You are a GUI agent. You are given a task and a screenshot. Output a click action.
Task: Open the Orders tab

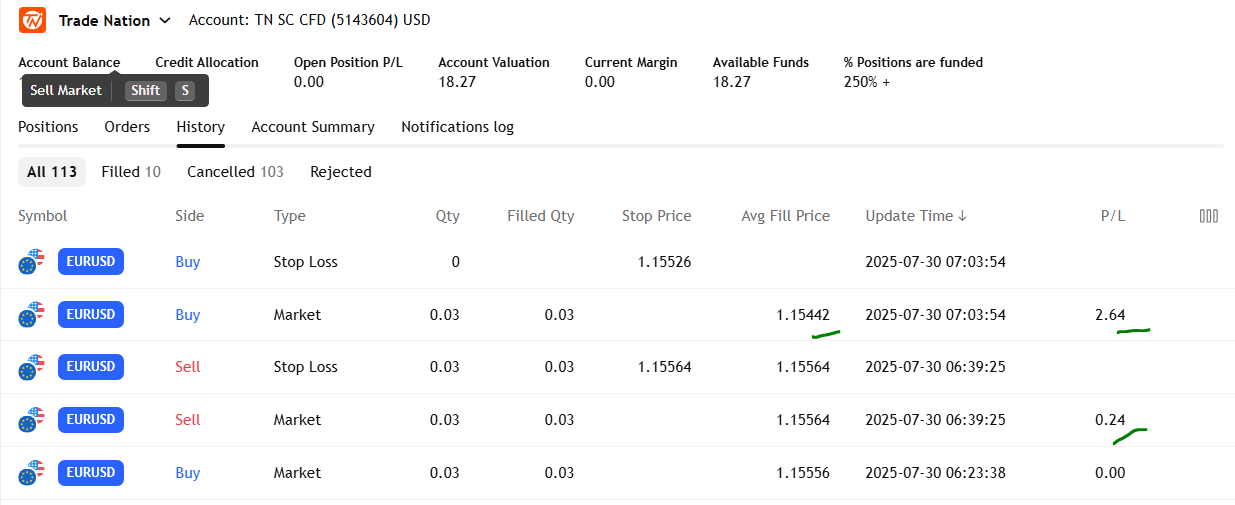click(127, 127)
